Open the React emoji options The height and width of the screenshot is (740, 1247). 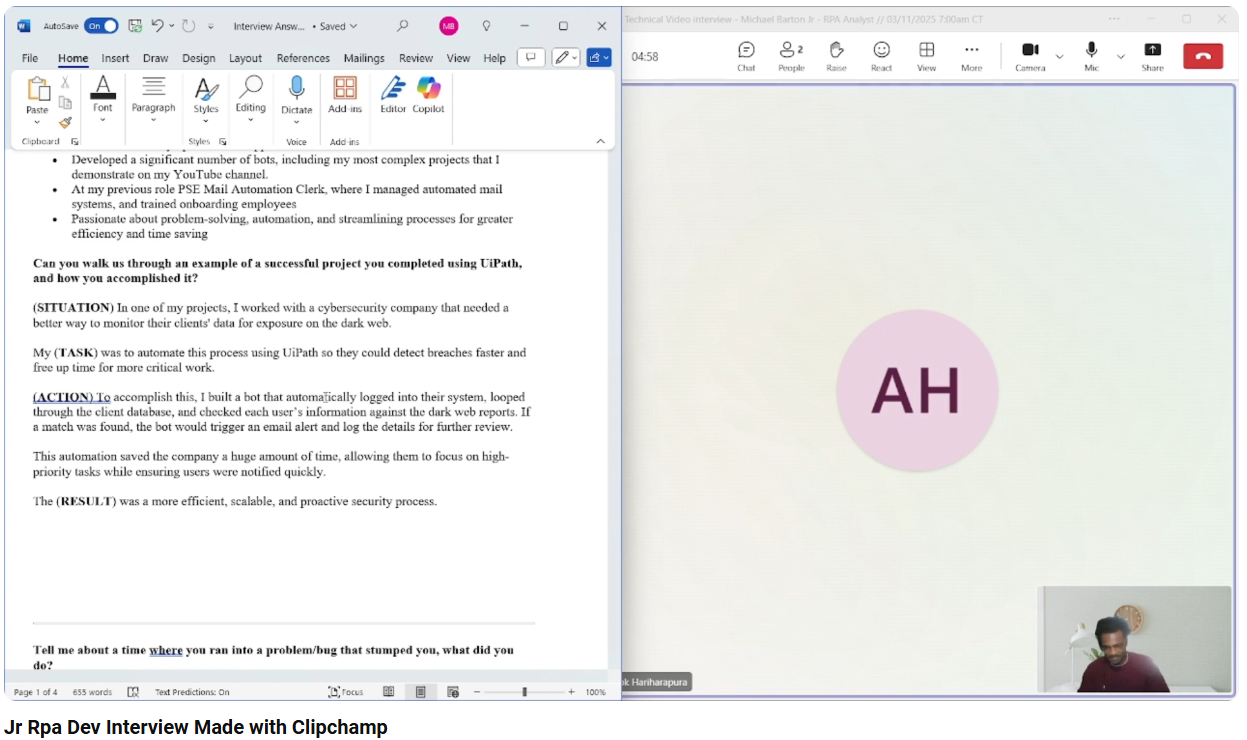881,56
